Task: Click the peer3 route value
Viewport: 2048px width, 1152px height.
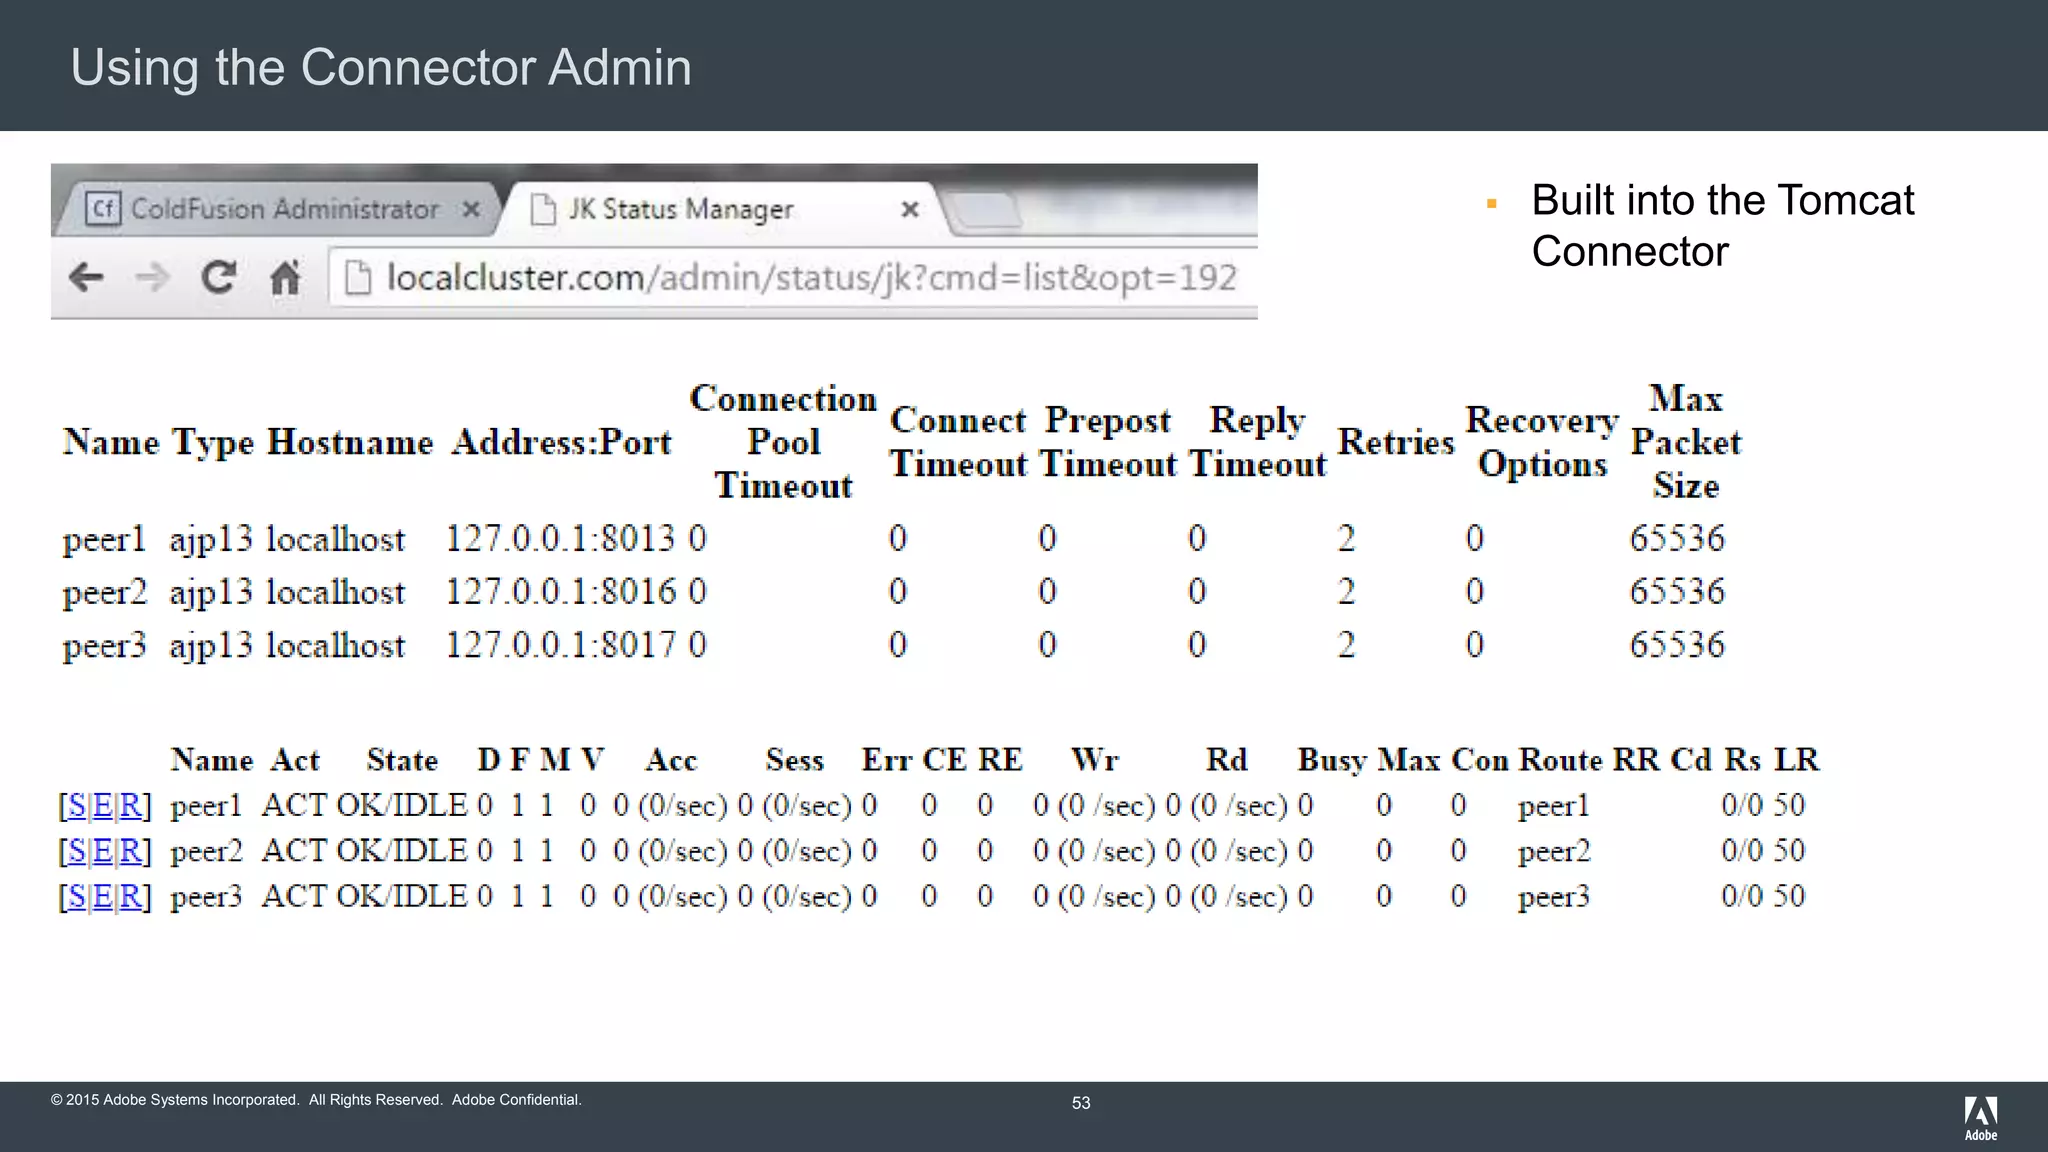Action: click(x=1553, y=898)
